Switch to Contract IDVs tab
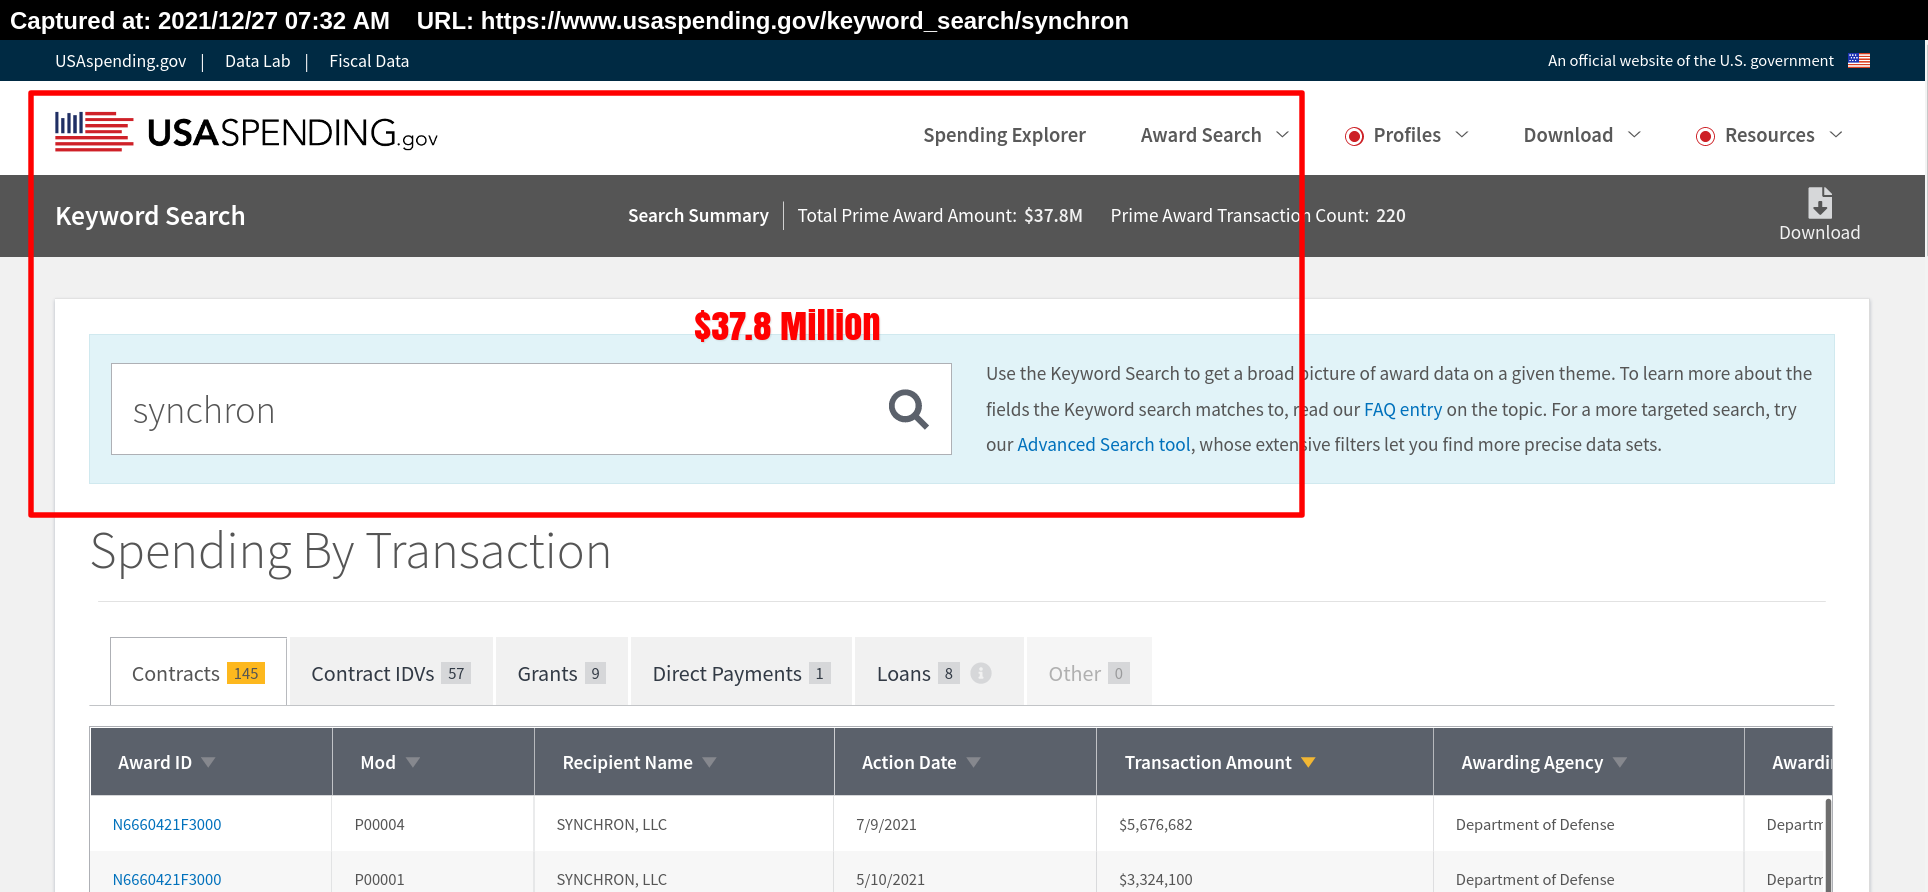Screen dimensions: 1928x892 coord(391,672)
